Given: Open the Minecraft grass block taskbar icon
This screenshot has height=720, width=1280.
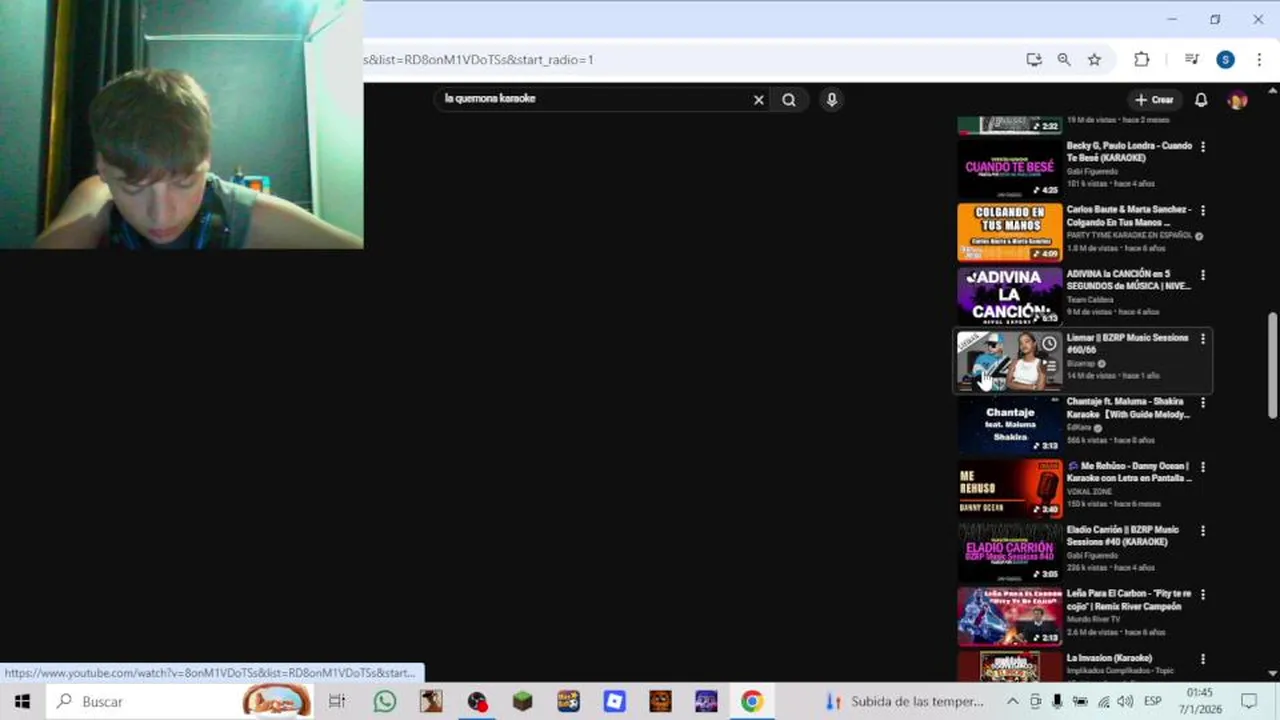Looking at the screenshot, I should 522,701.
